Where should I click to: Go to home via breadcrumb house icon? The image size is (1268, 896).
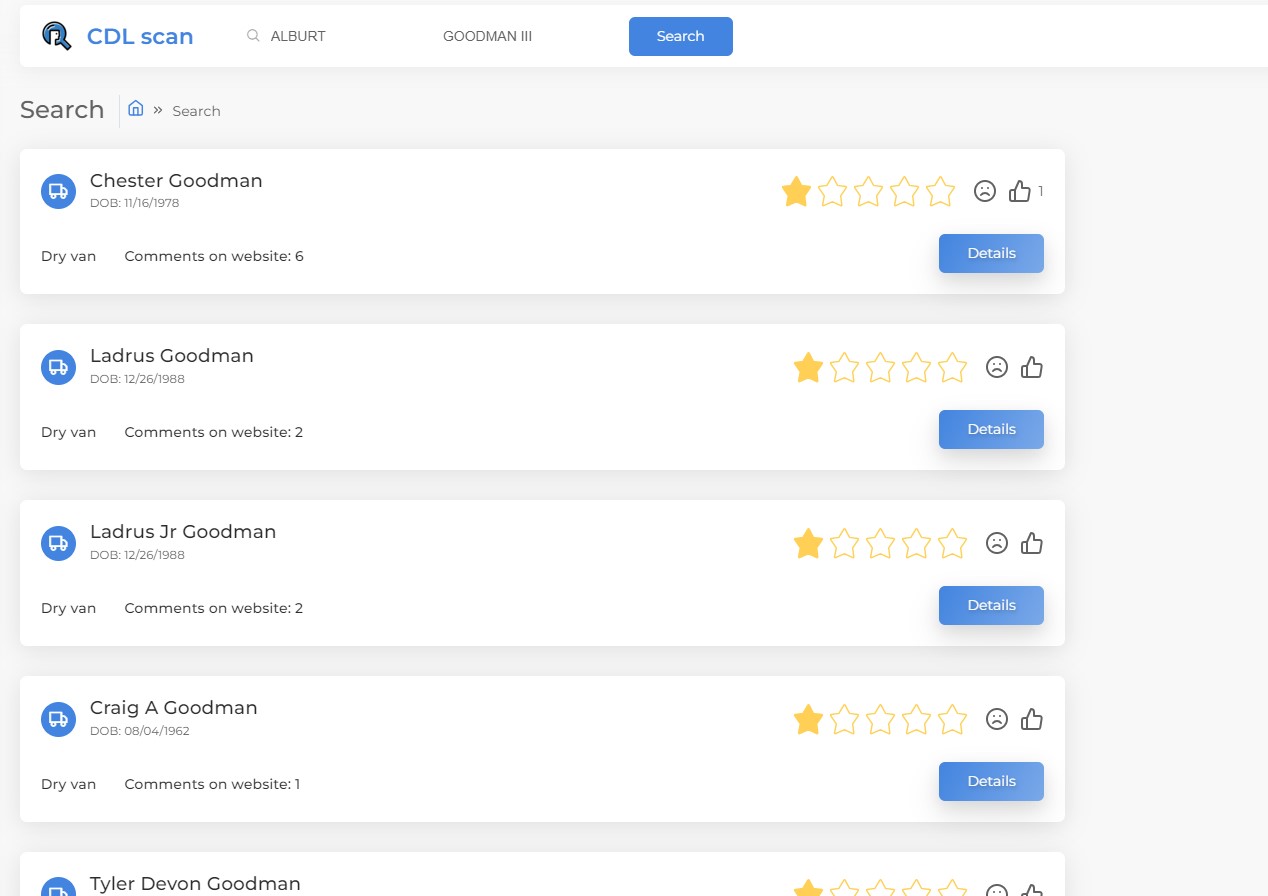click(x=136, y=109)
